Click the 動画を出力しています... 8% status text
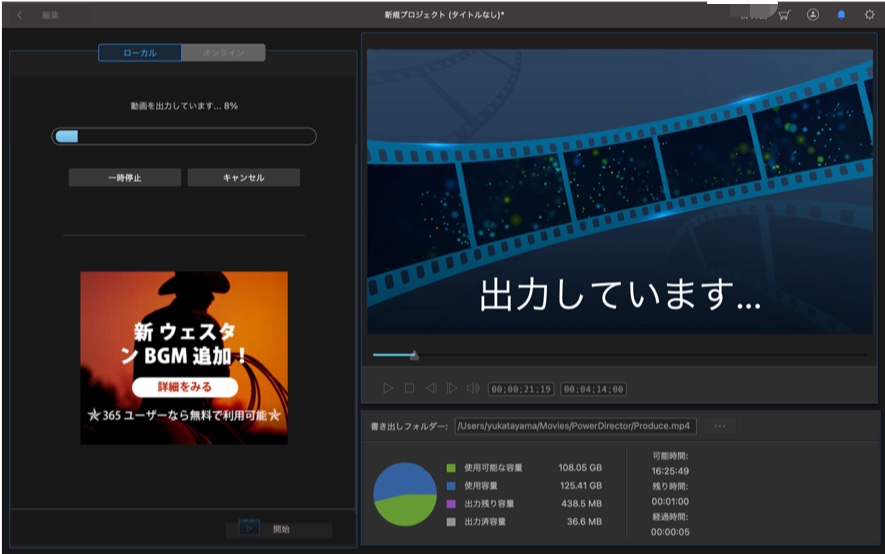885x554 pixels. [x=184, y=106]
